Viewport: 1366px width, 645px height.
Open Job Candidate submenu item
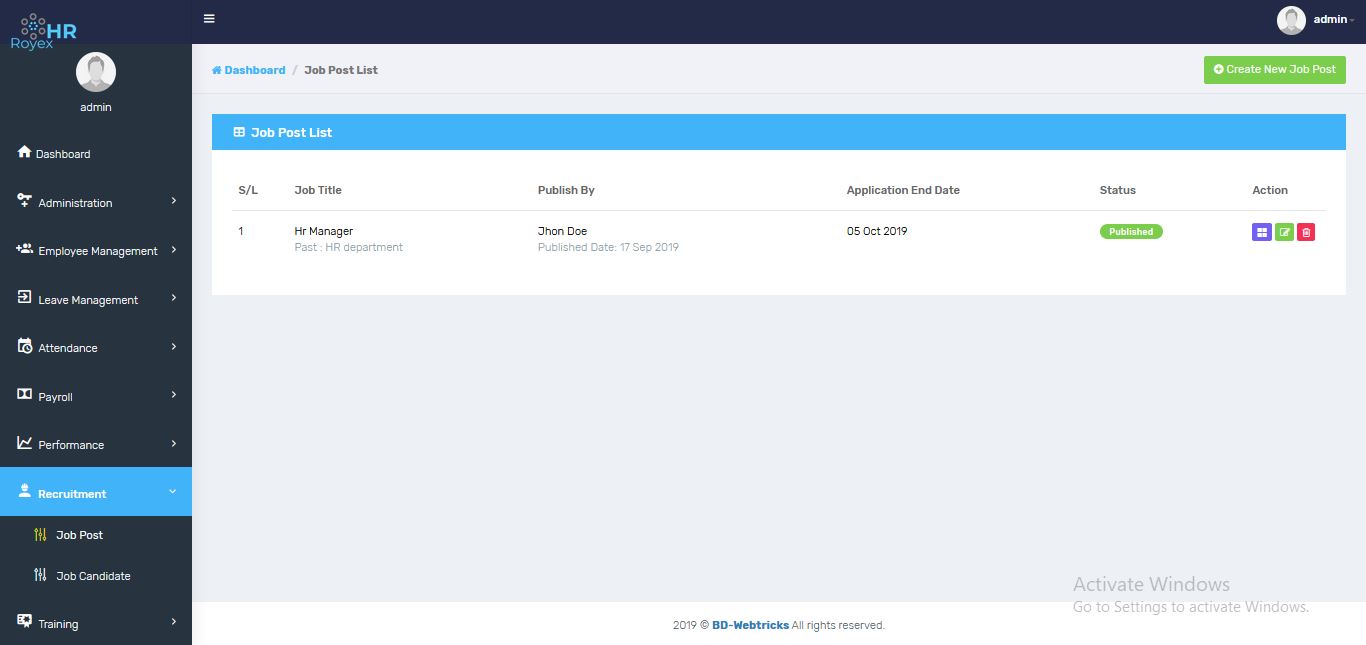point(93,576)
